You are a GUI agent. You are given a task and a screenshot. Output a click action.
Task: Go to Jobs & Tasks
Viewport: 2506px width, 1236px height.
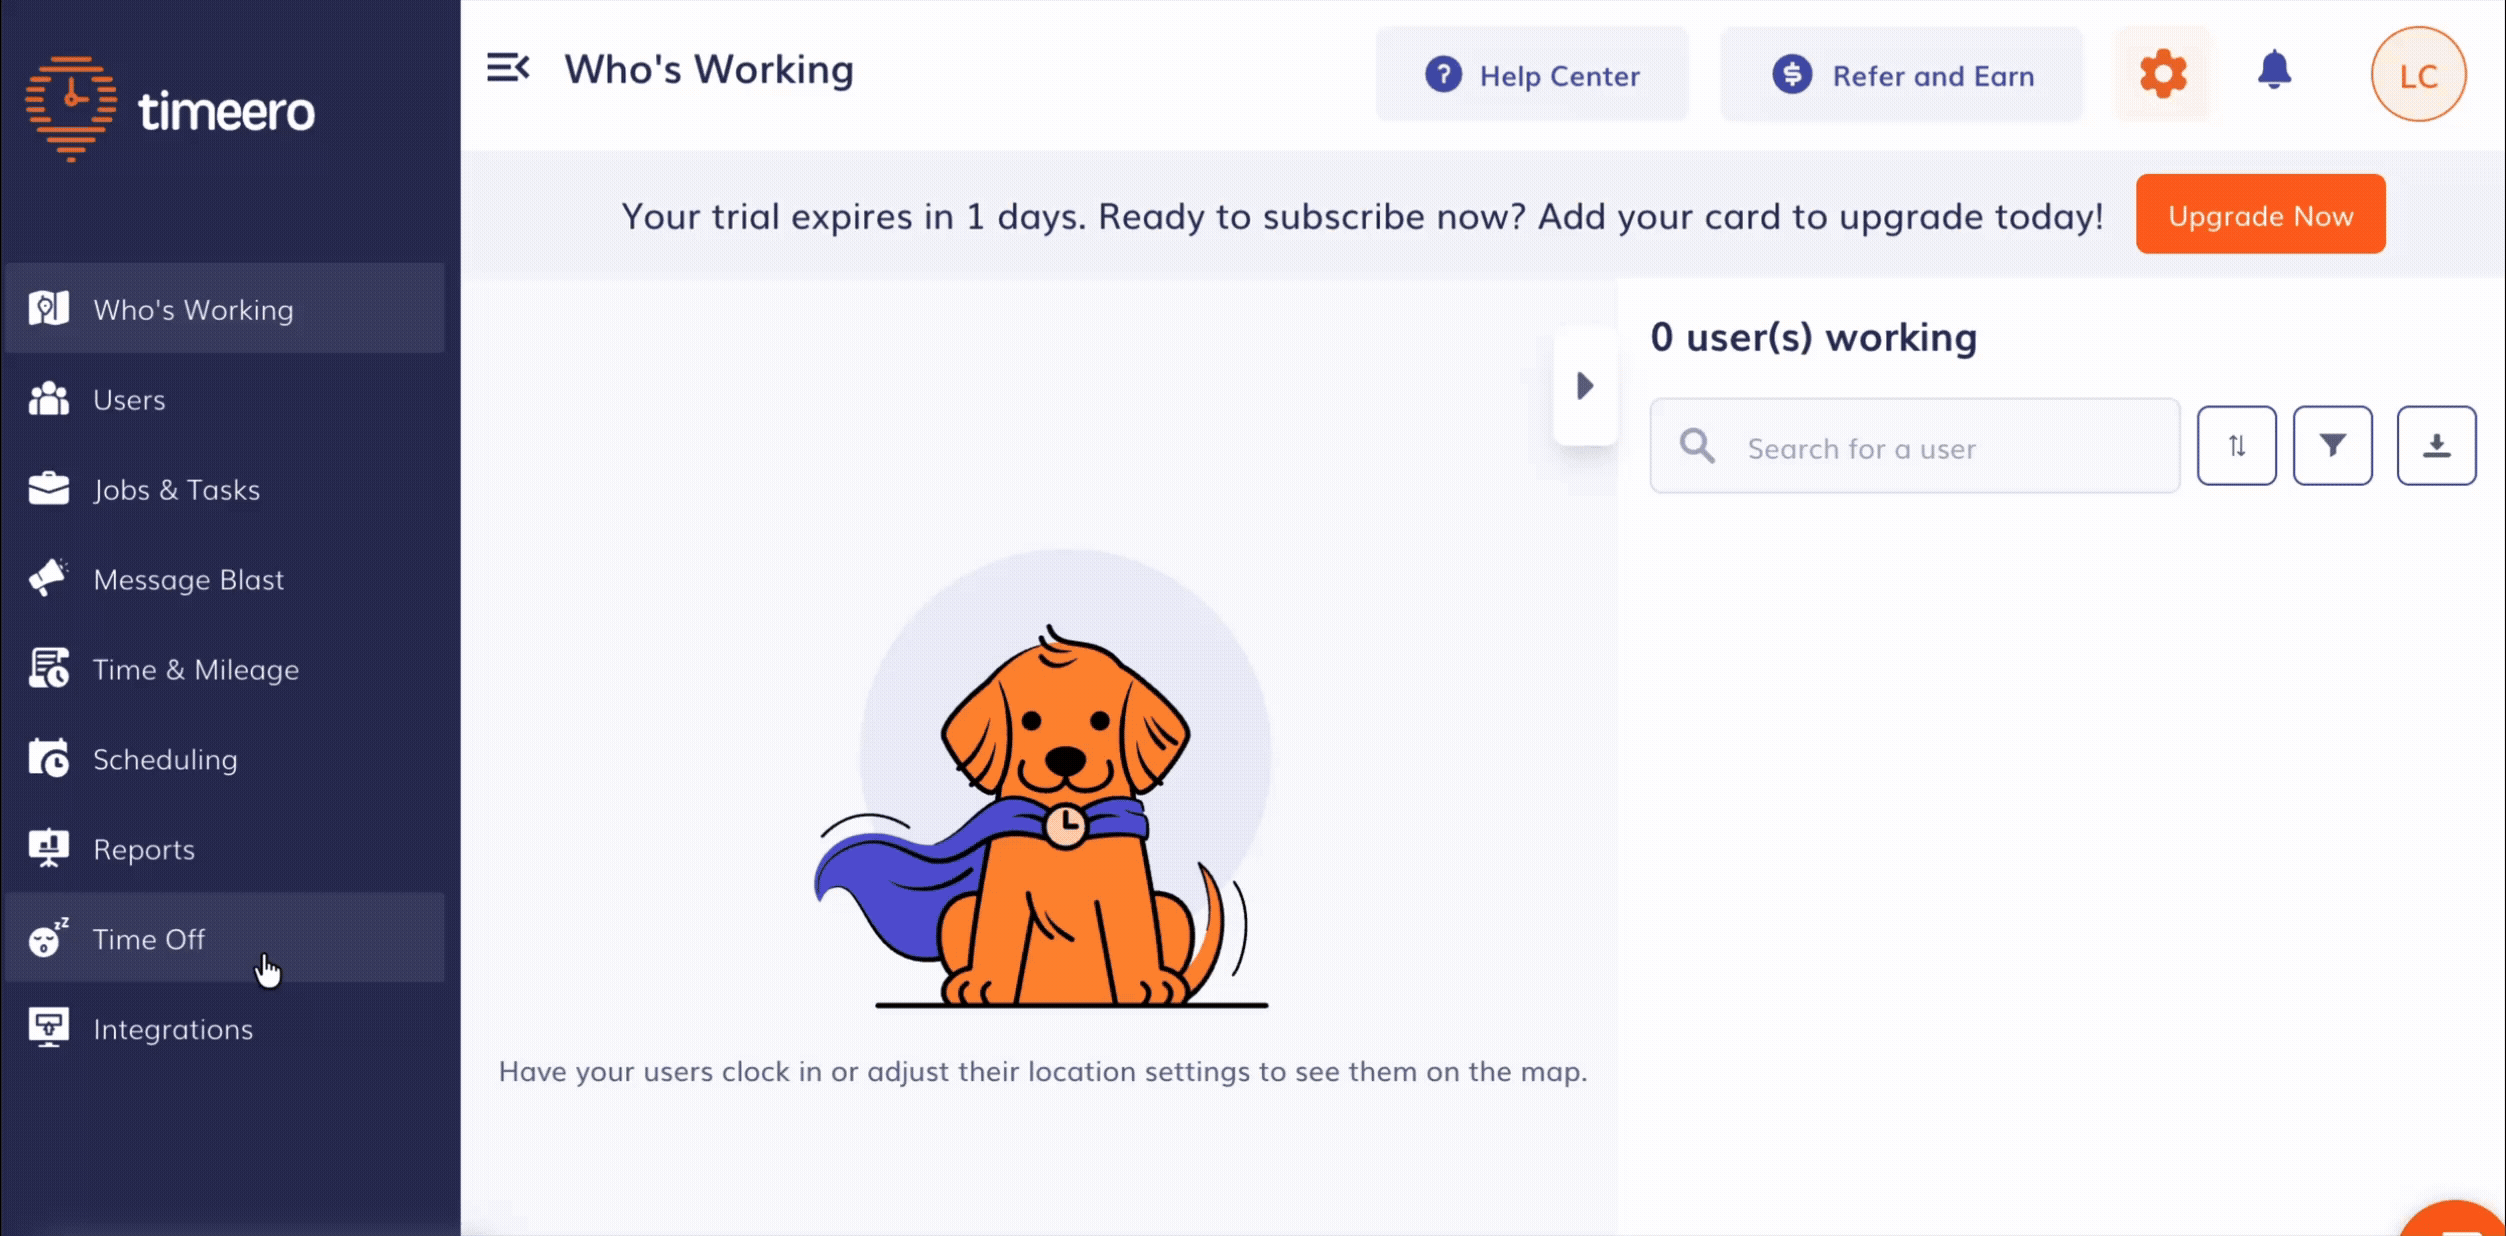point(176,490)
